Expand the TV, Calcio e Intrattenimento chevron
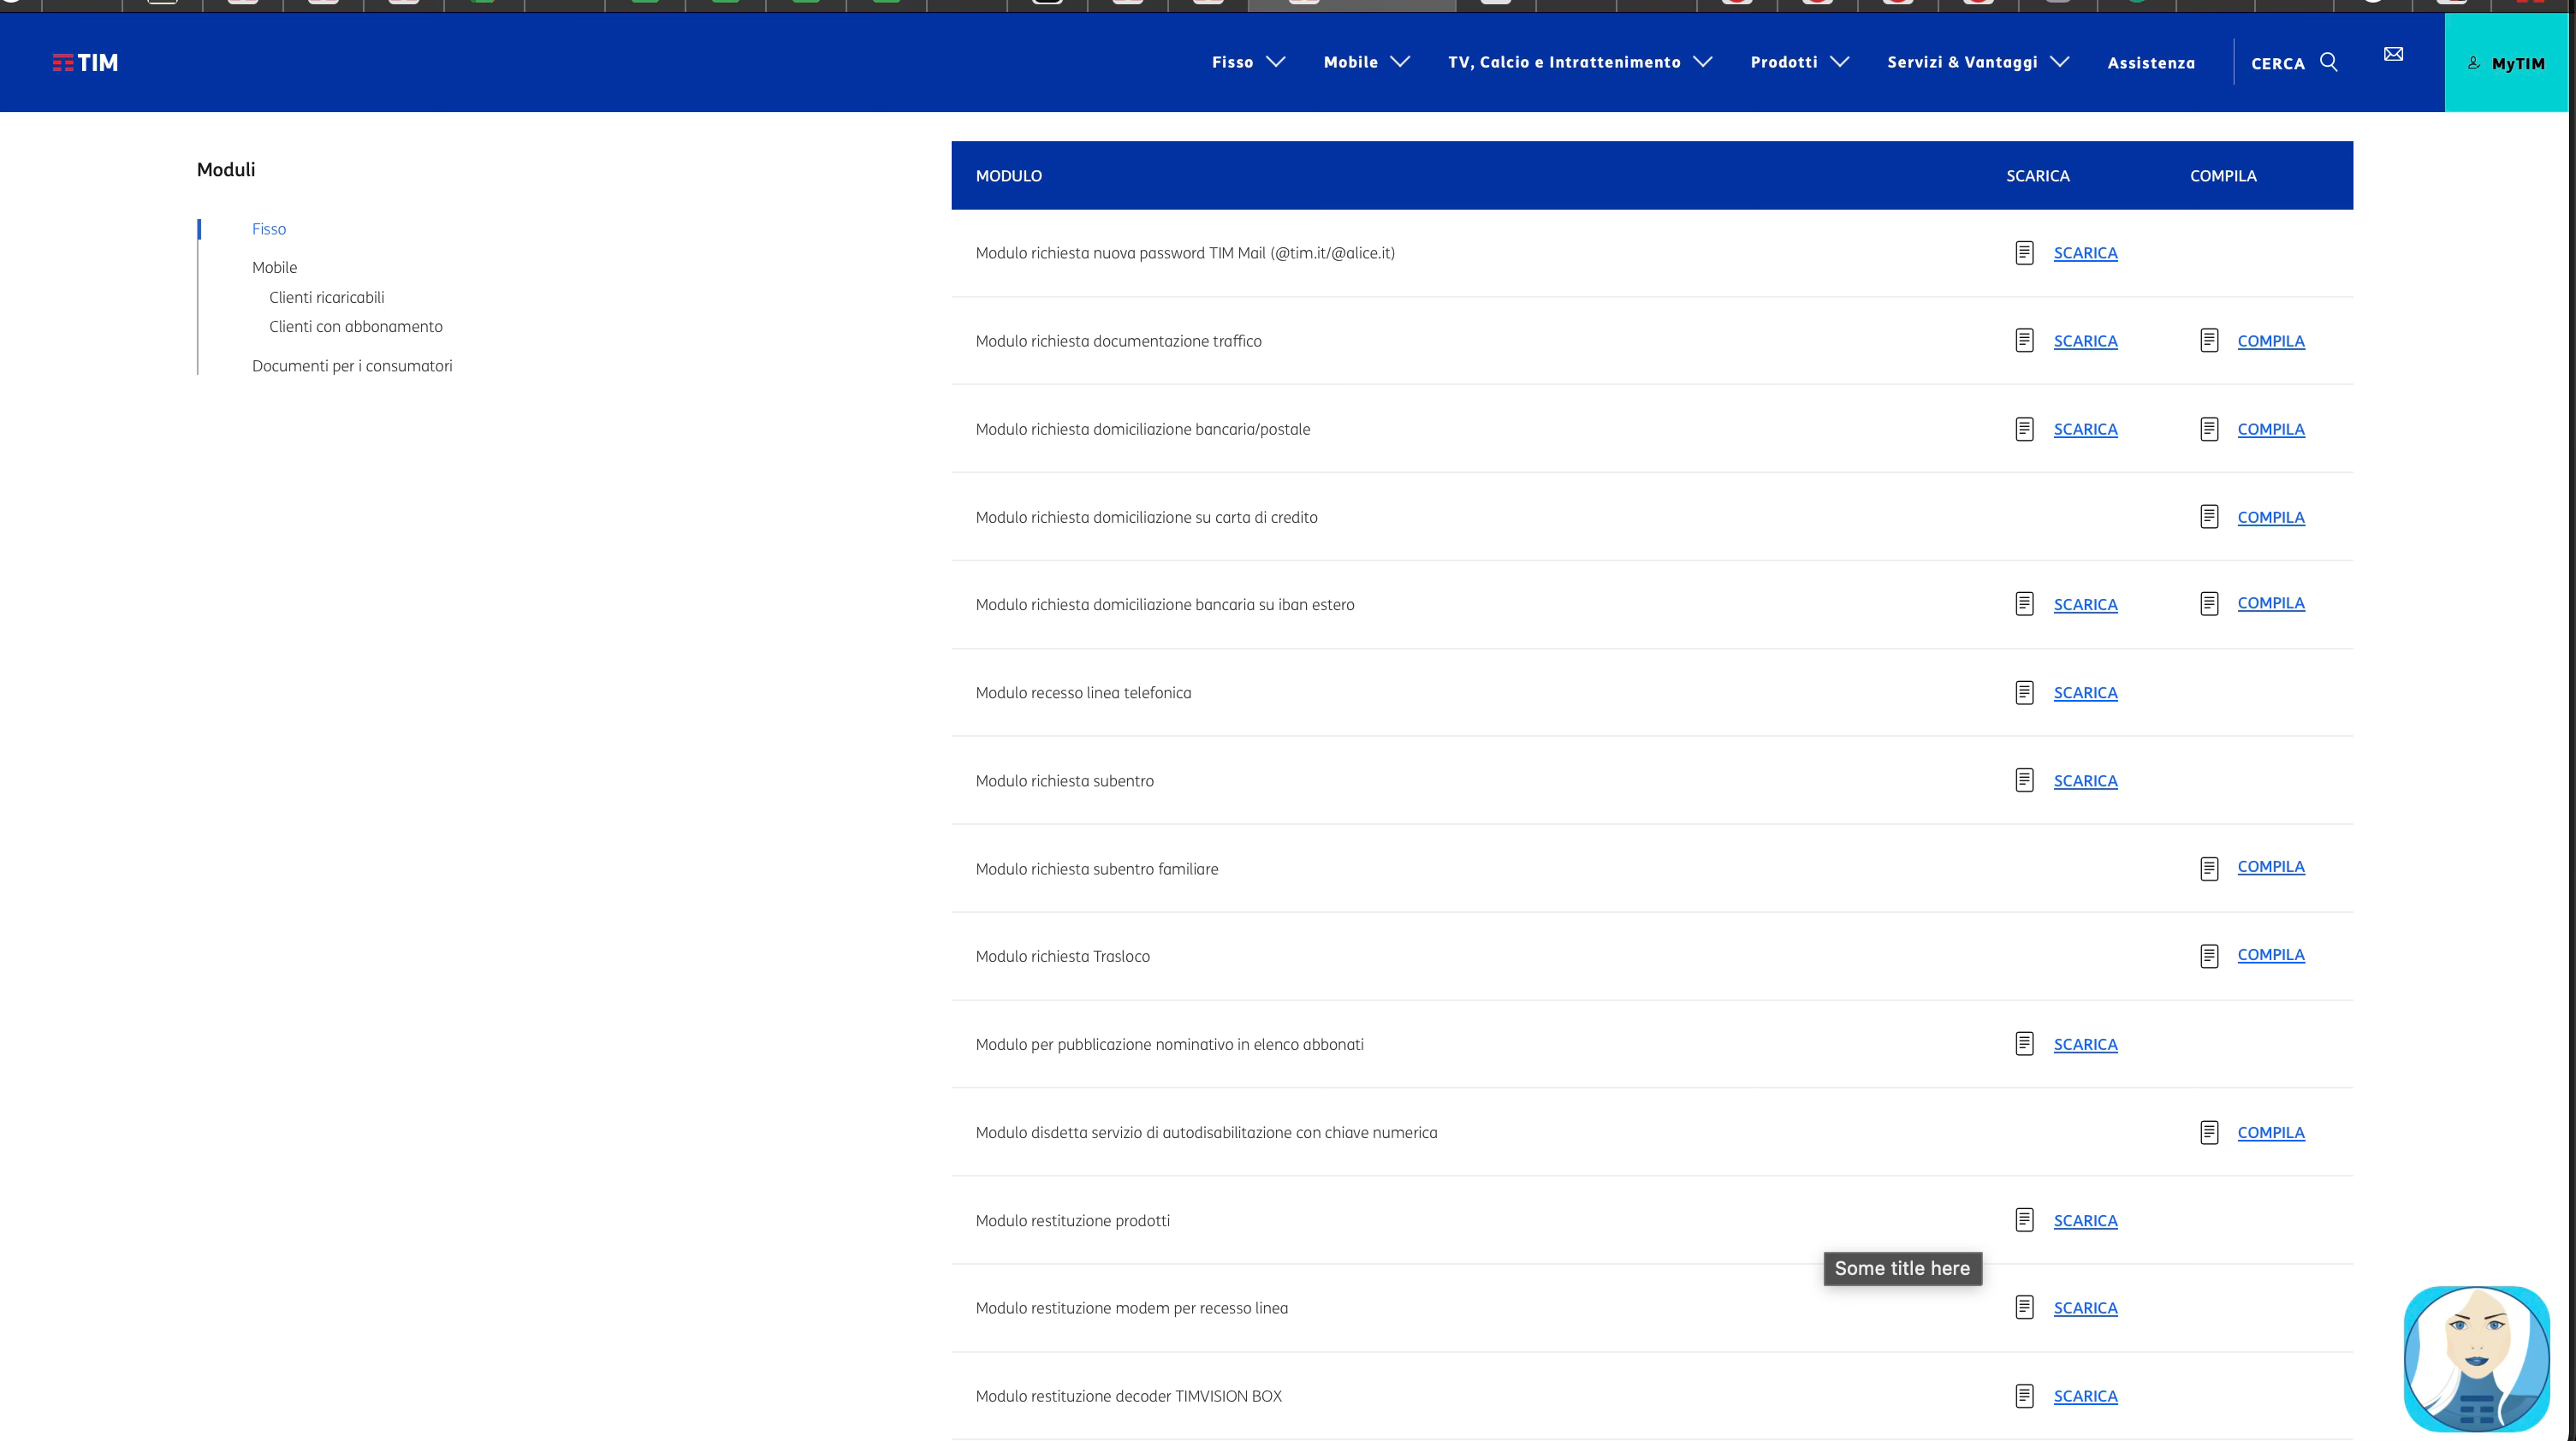This screenshot has width=2576, height=1441. point(1703,62)
